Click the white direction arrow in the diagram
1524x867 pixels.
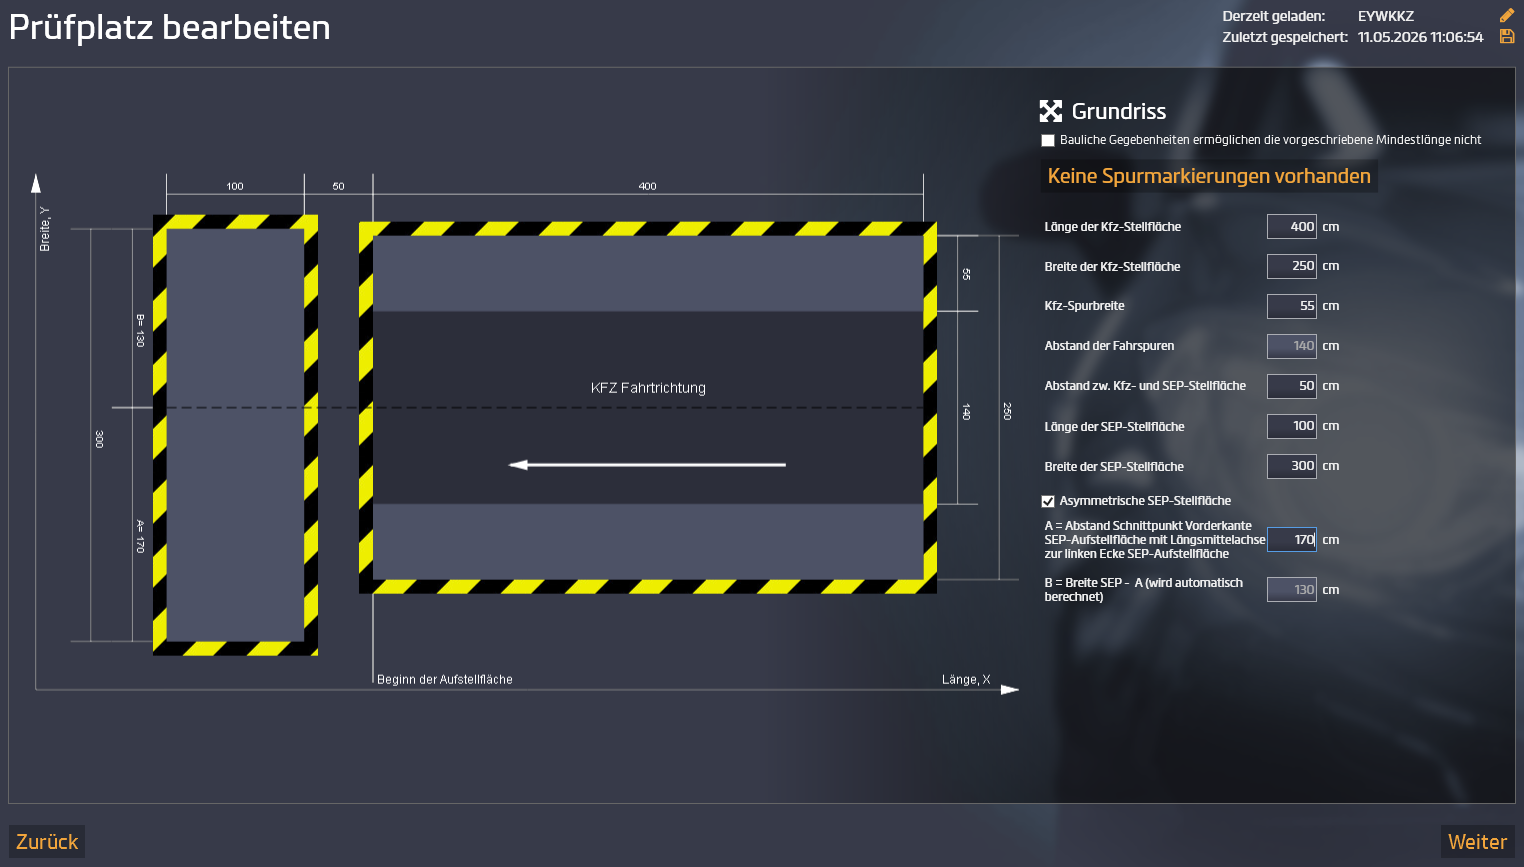pyautogui.click(x=647, y=465)
